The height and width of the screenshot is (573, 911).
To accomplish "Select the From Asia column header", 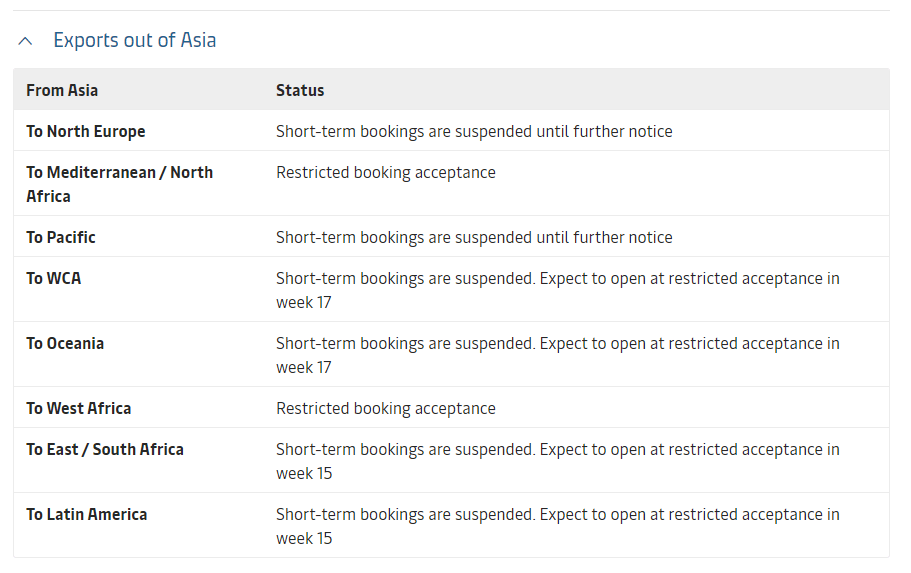I will coord(62,91).
